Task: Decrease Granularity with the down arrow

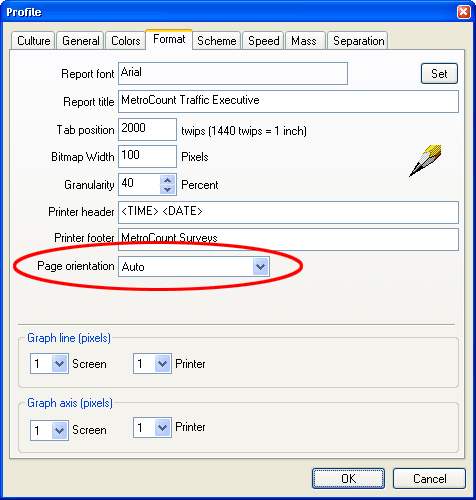Action: [167, 189]
